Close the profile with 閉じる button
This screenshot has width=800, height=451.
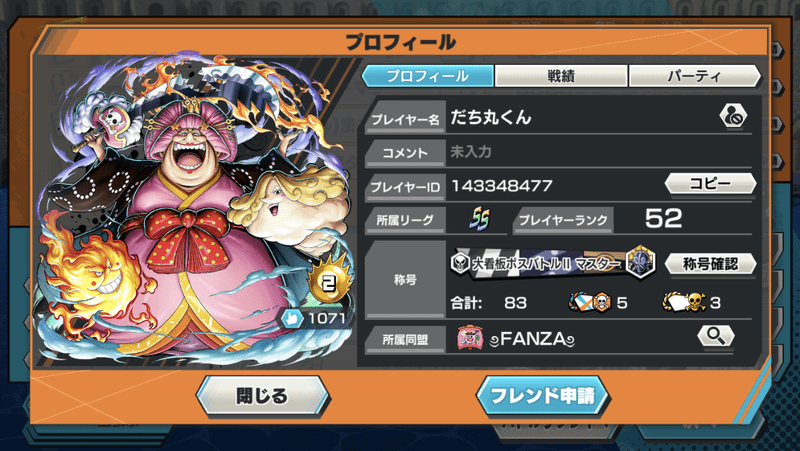point(262,395)
